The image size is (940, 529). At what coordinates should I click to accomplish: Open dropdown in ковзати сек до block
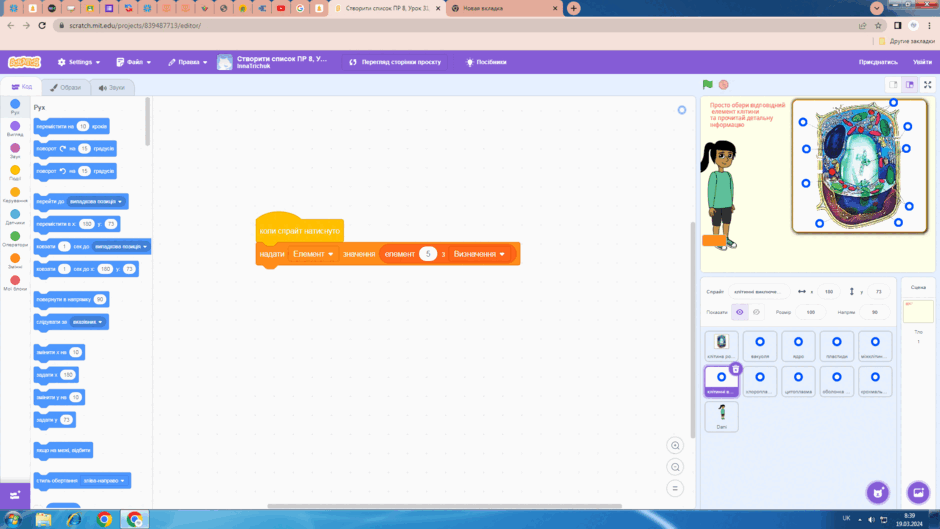(121, 247)
